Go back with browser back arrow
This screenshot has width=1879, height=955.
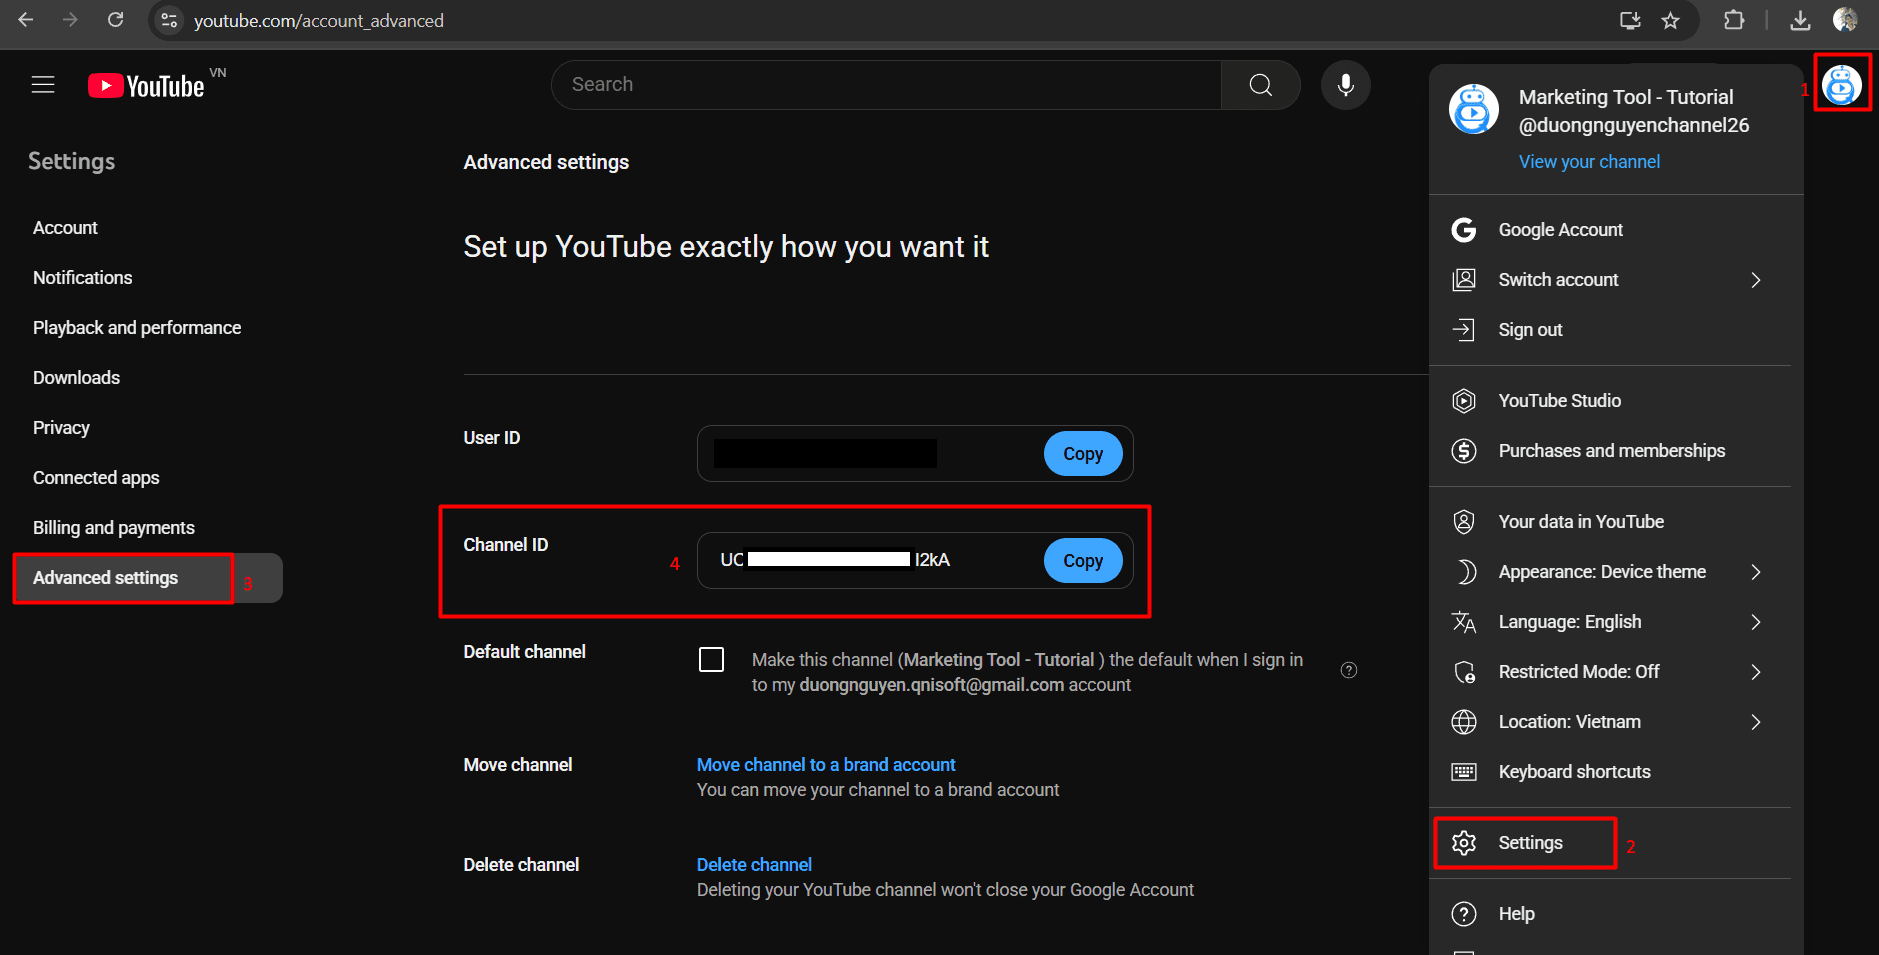click(26, 20)
